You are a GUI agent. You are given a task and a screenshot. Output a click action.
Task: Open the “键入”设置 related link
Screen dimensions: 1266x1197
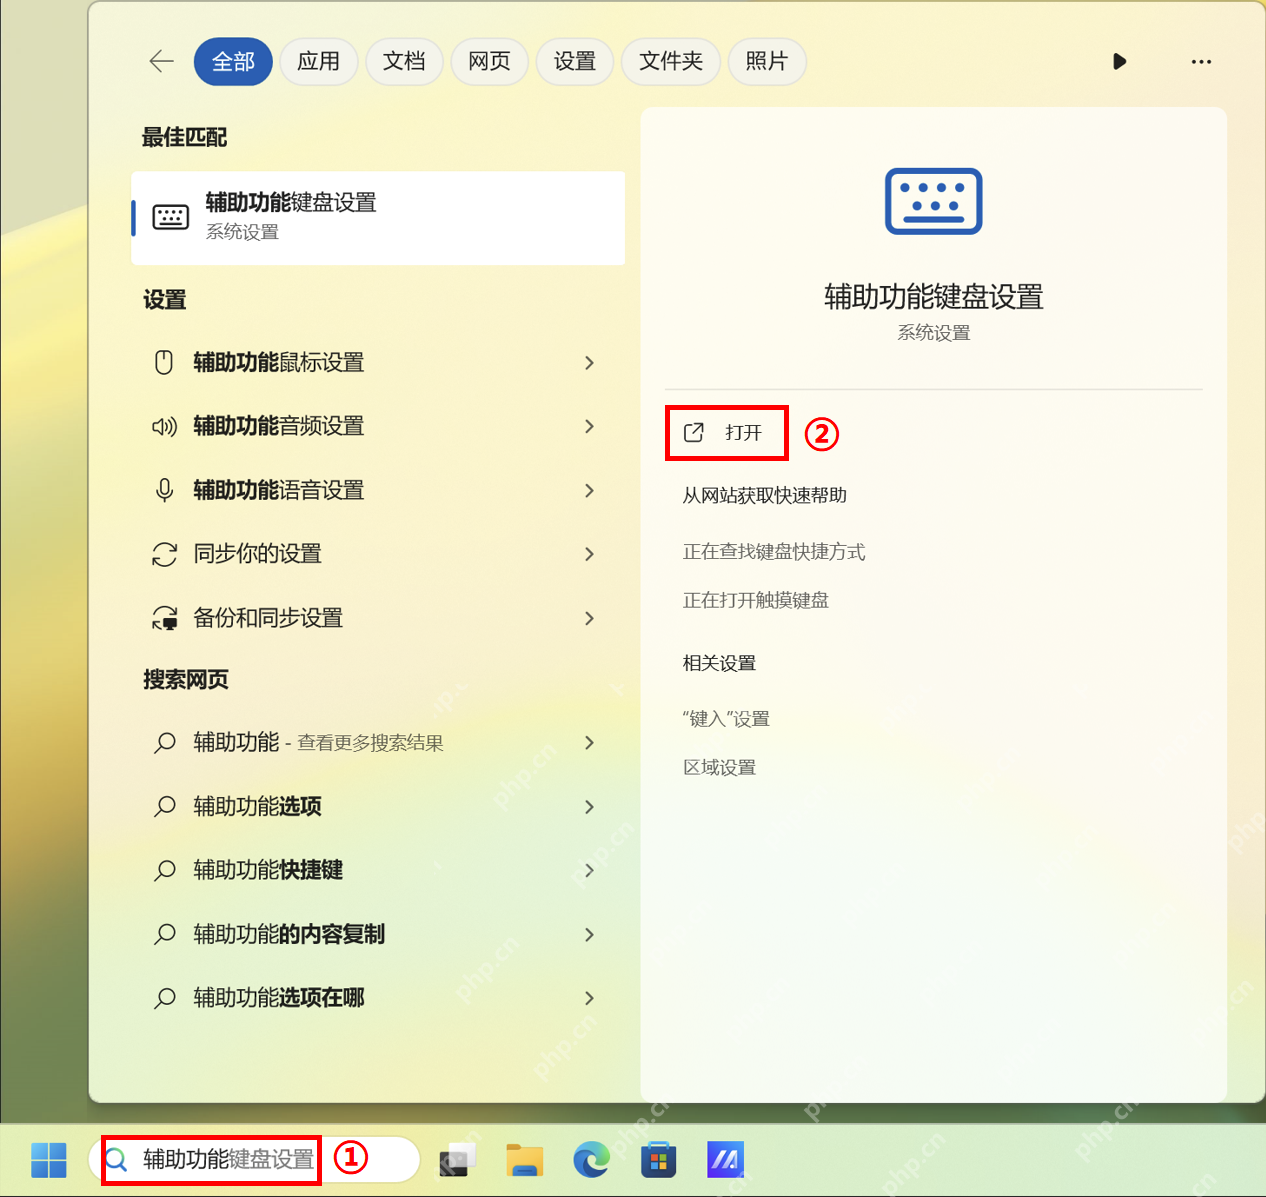click(726, 719)
